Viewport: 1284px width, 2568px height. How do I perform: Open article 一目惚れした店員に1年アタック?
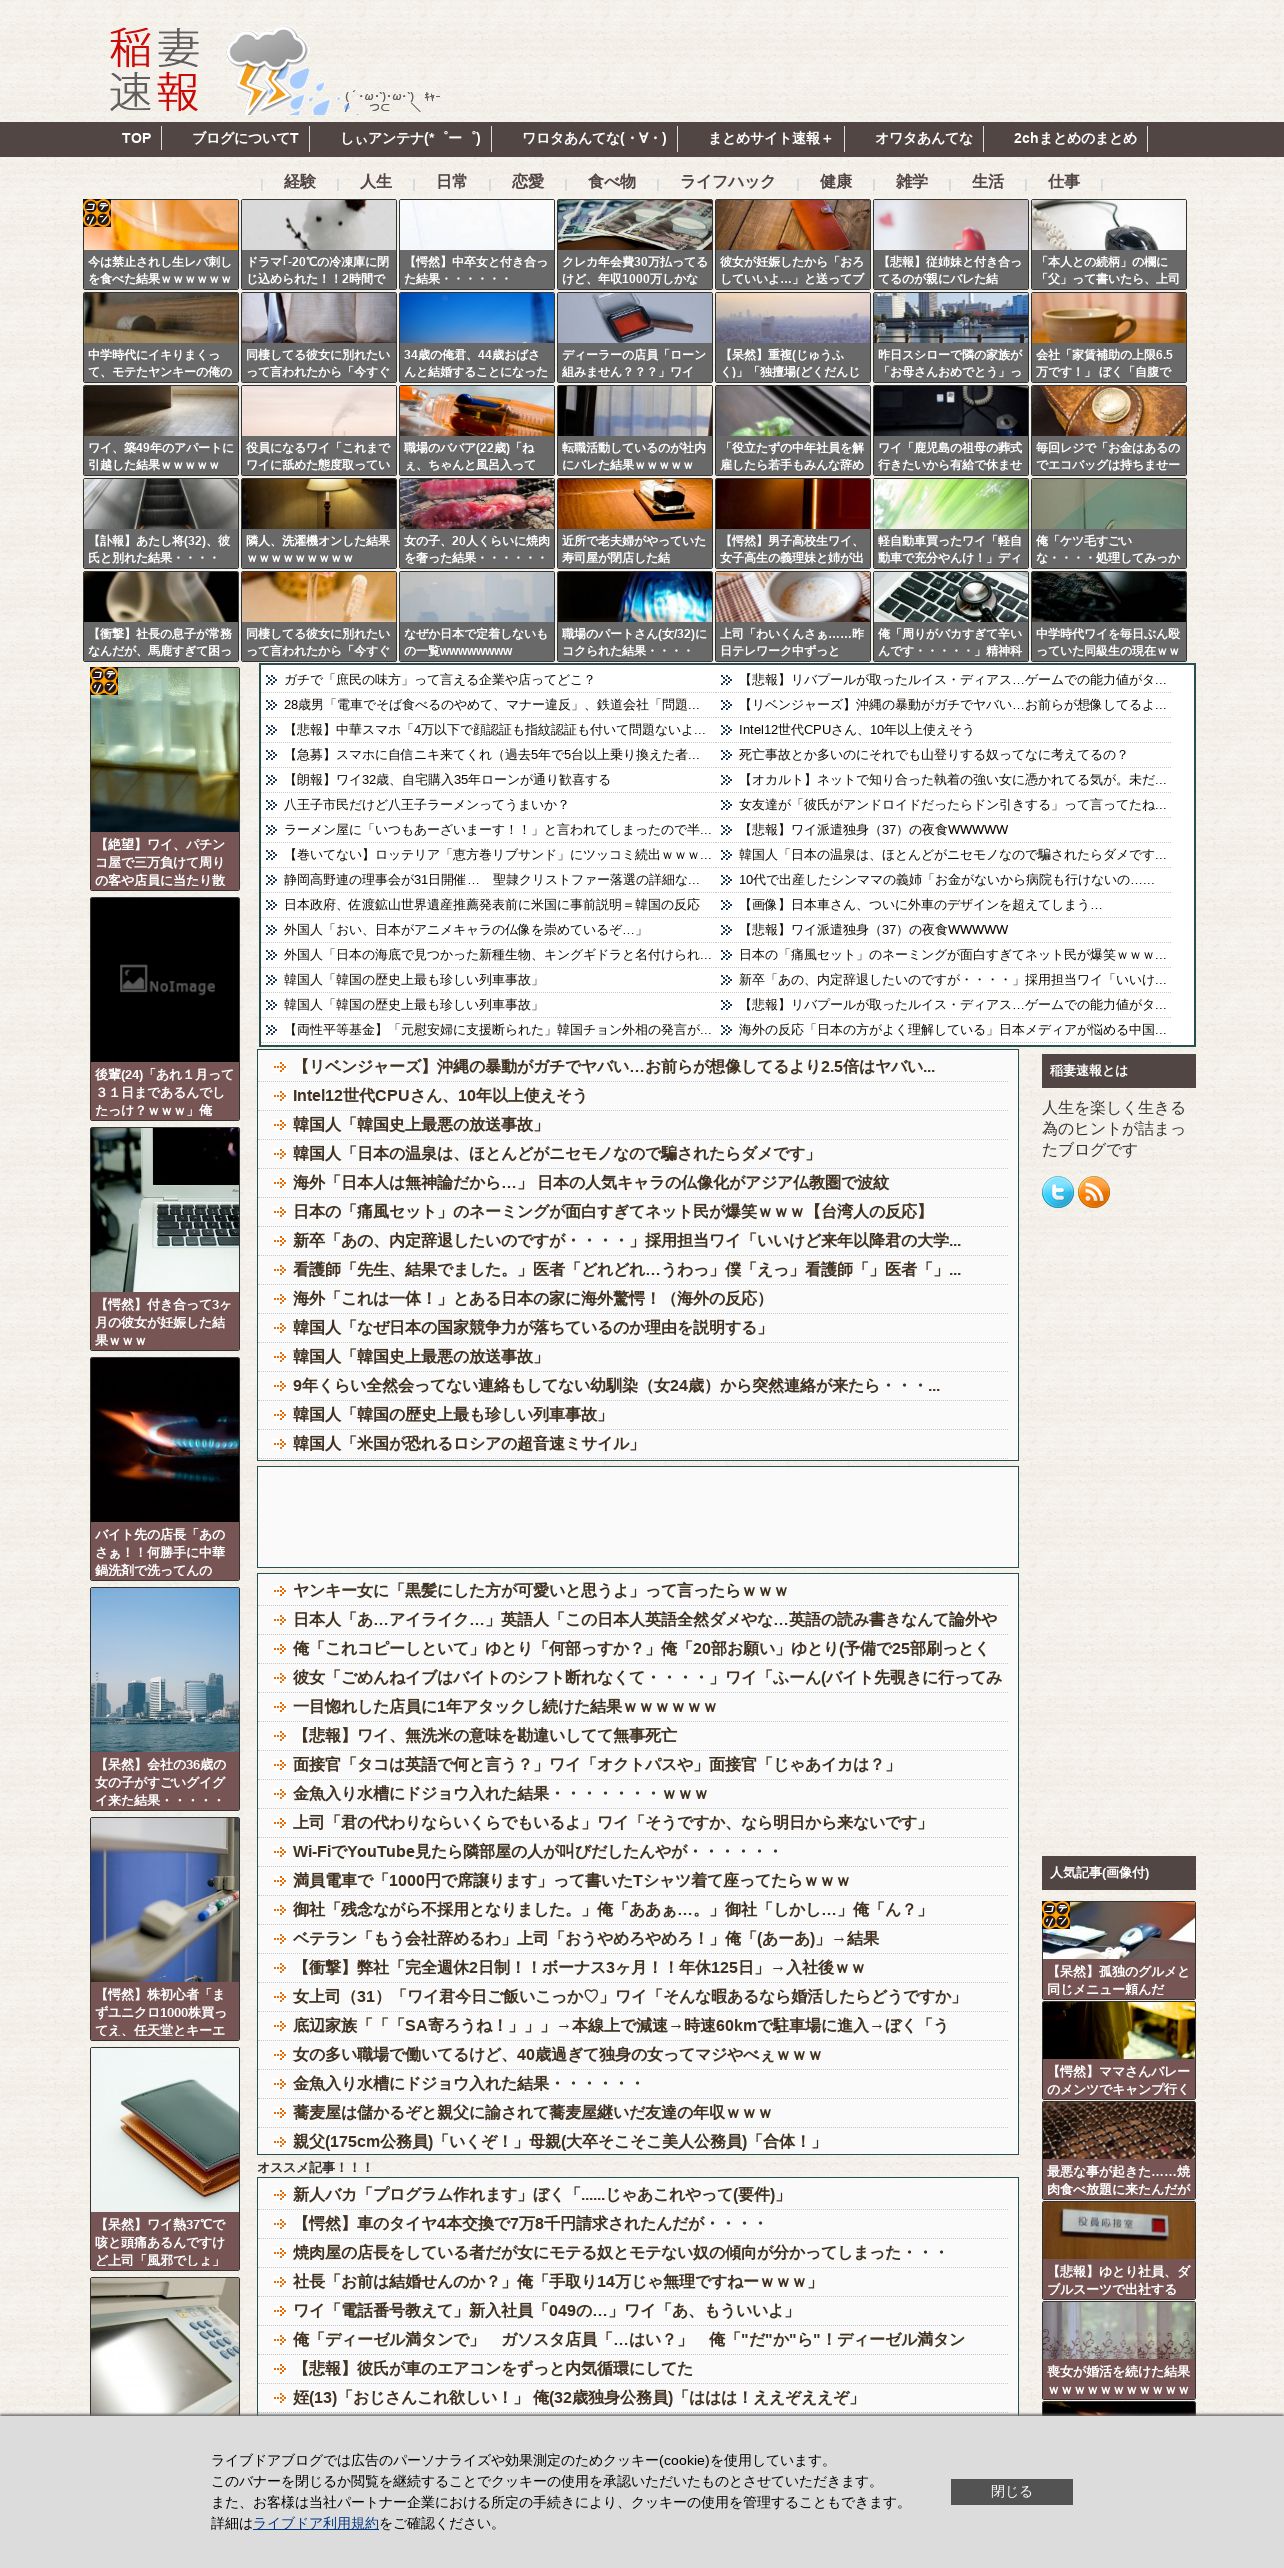click(505, 1707)
